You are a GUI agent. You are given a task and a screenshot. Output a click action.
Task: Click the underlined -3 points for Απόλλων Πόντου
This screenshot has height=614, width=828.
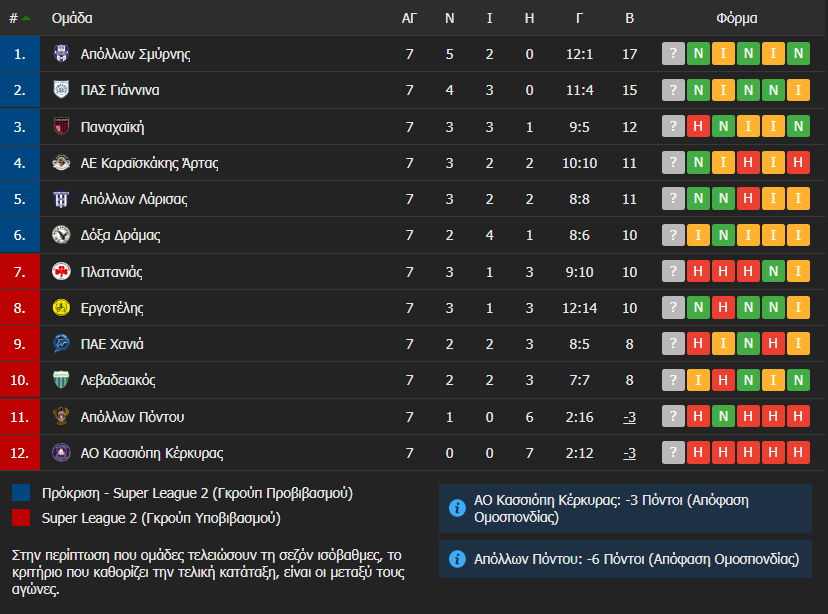click(629, 417)
